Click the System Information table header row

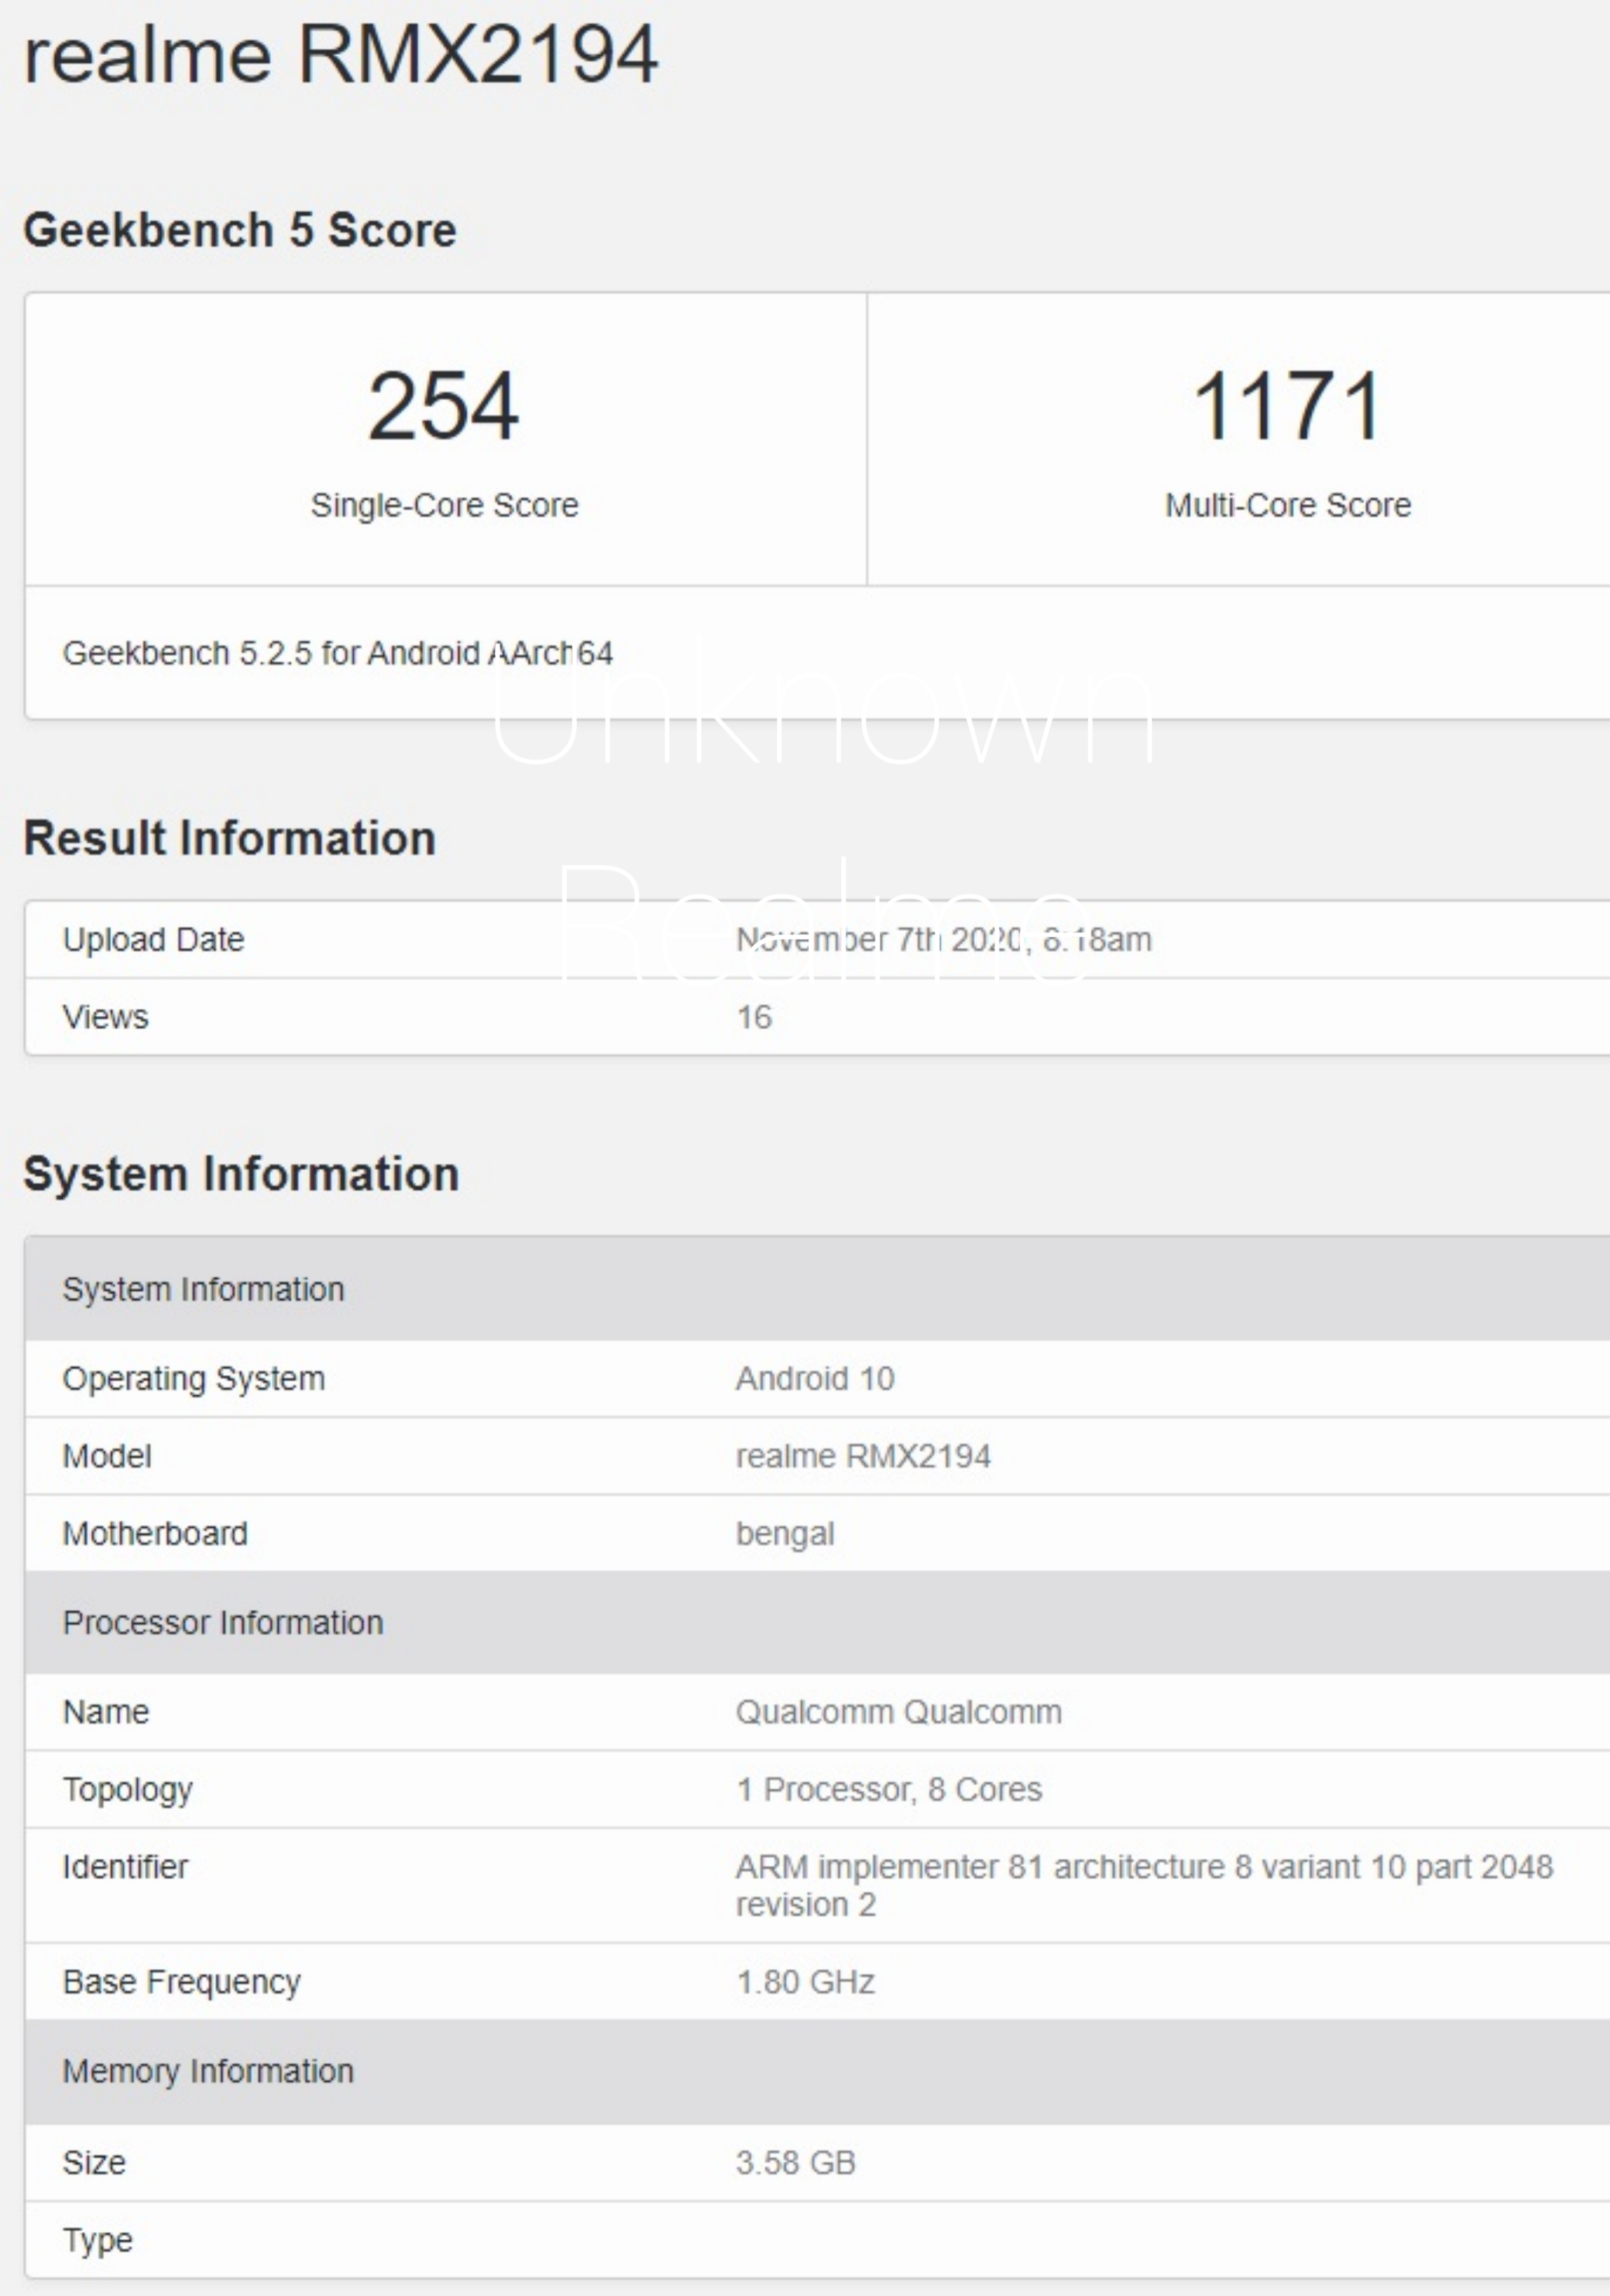pyautogui.click(x=203, y=1289)
